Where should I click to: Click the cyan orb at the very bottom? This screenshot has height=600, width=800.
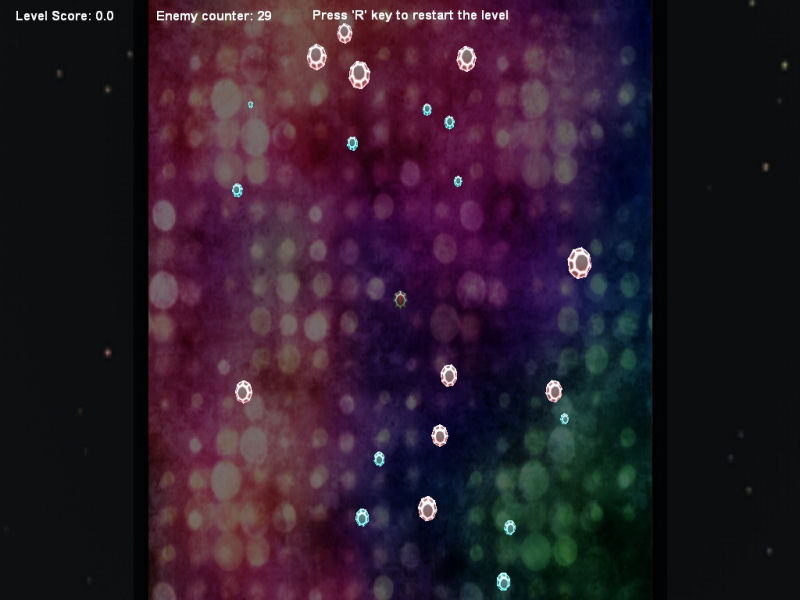[504, 582]
